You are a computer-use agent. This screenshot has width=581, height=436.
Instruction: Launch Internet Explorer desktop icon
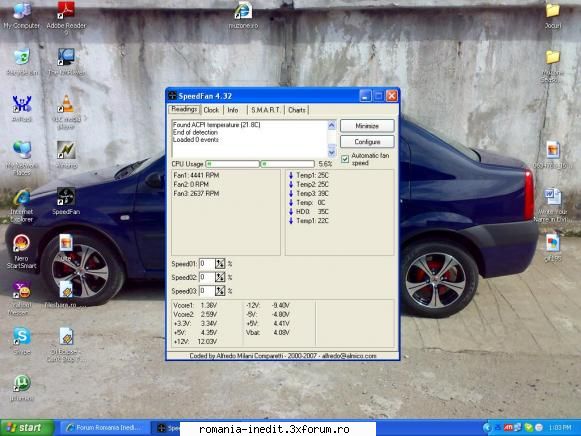21,206
